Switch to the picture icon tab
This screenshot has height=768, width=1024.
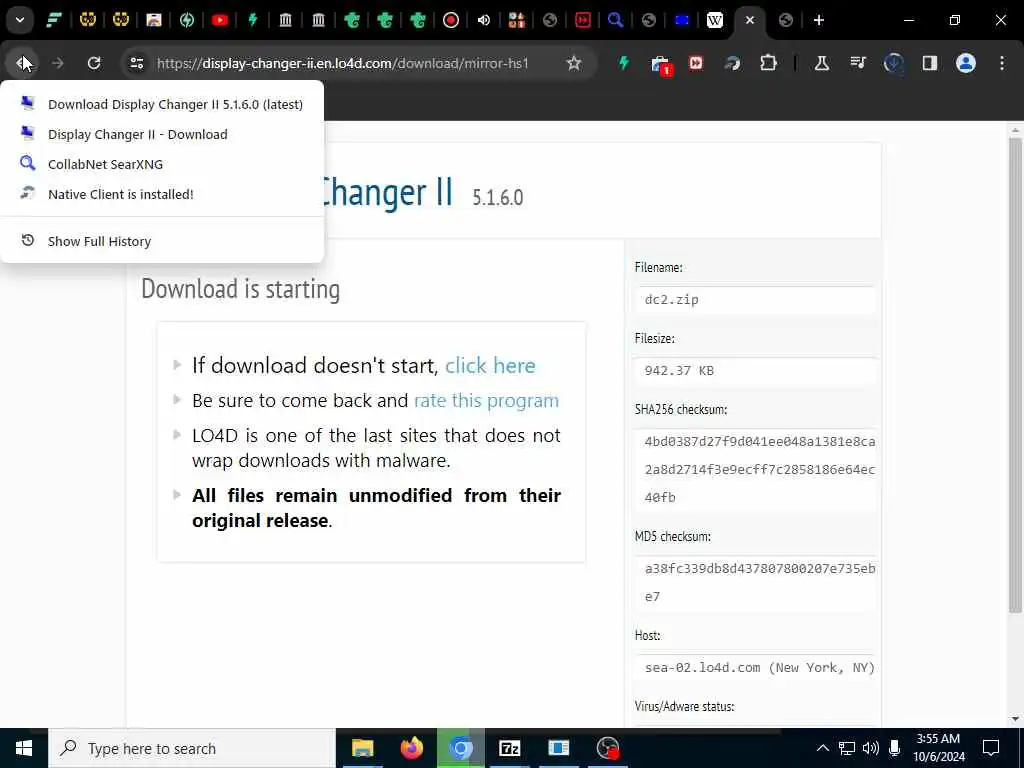click(x=153, y=20)
